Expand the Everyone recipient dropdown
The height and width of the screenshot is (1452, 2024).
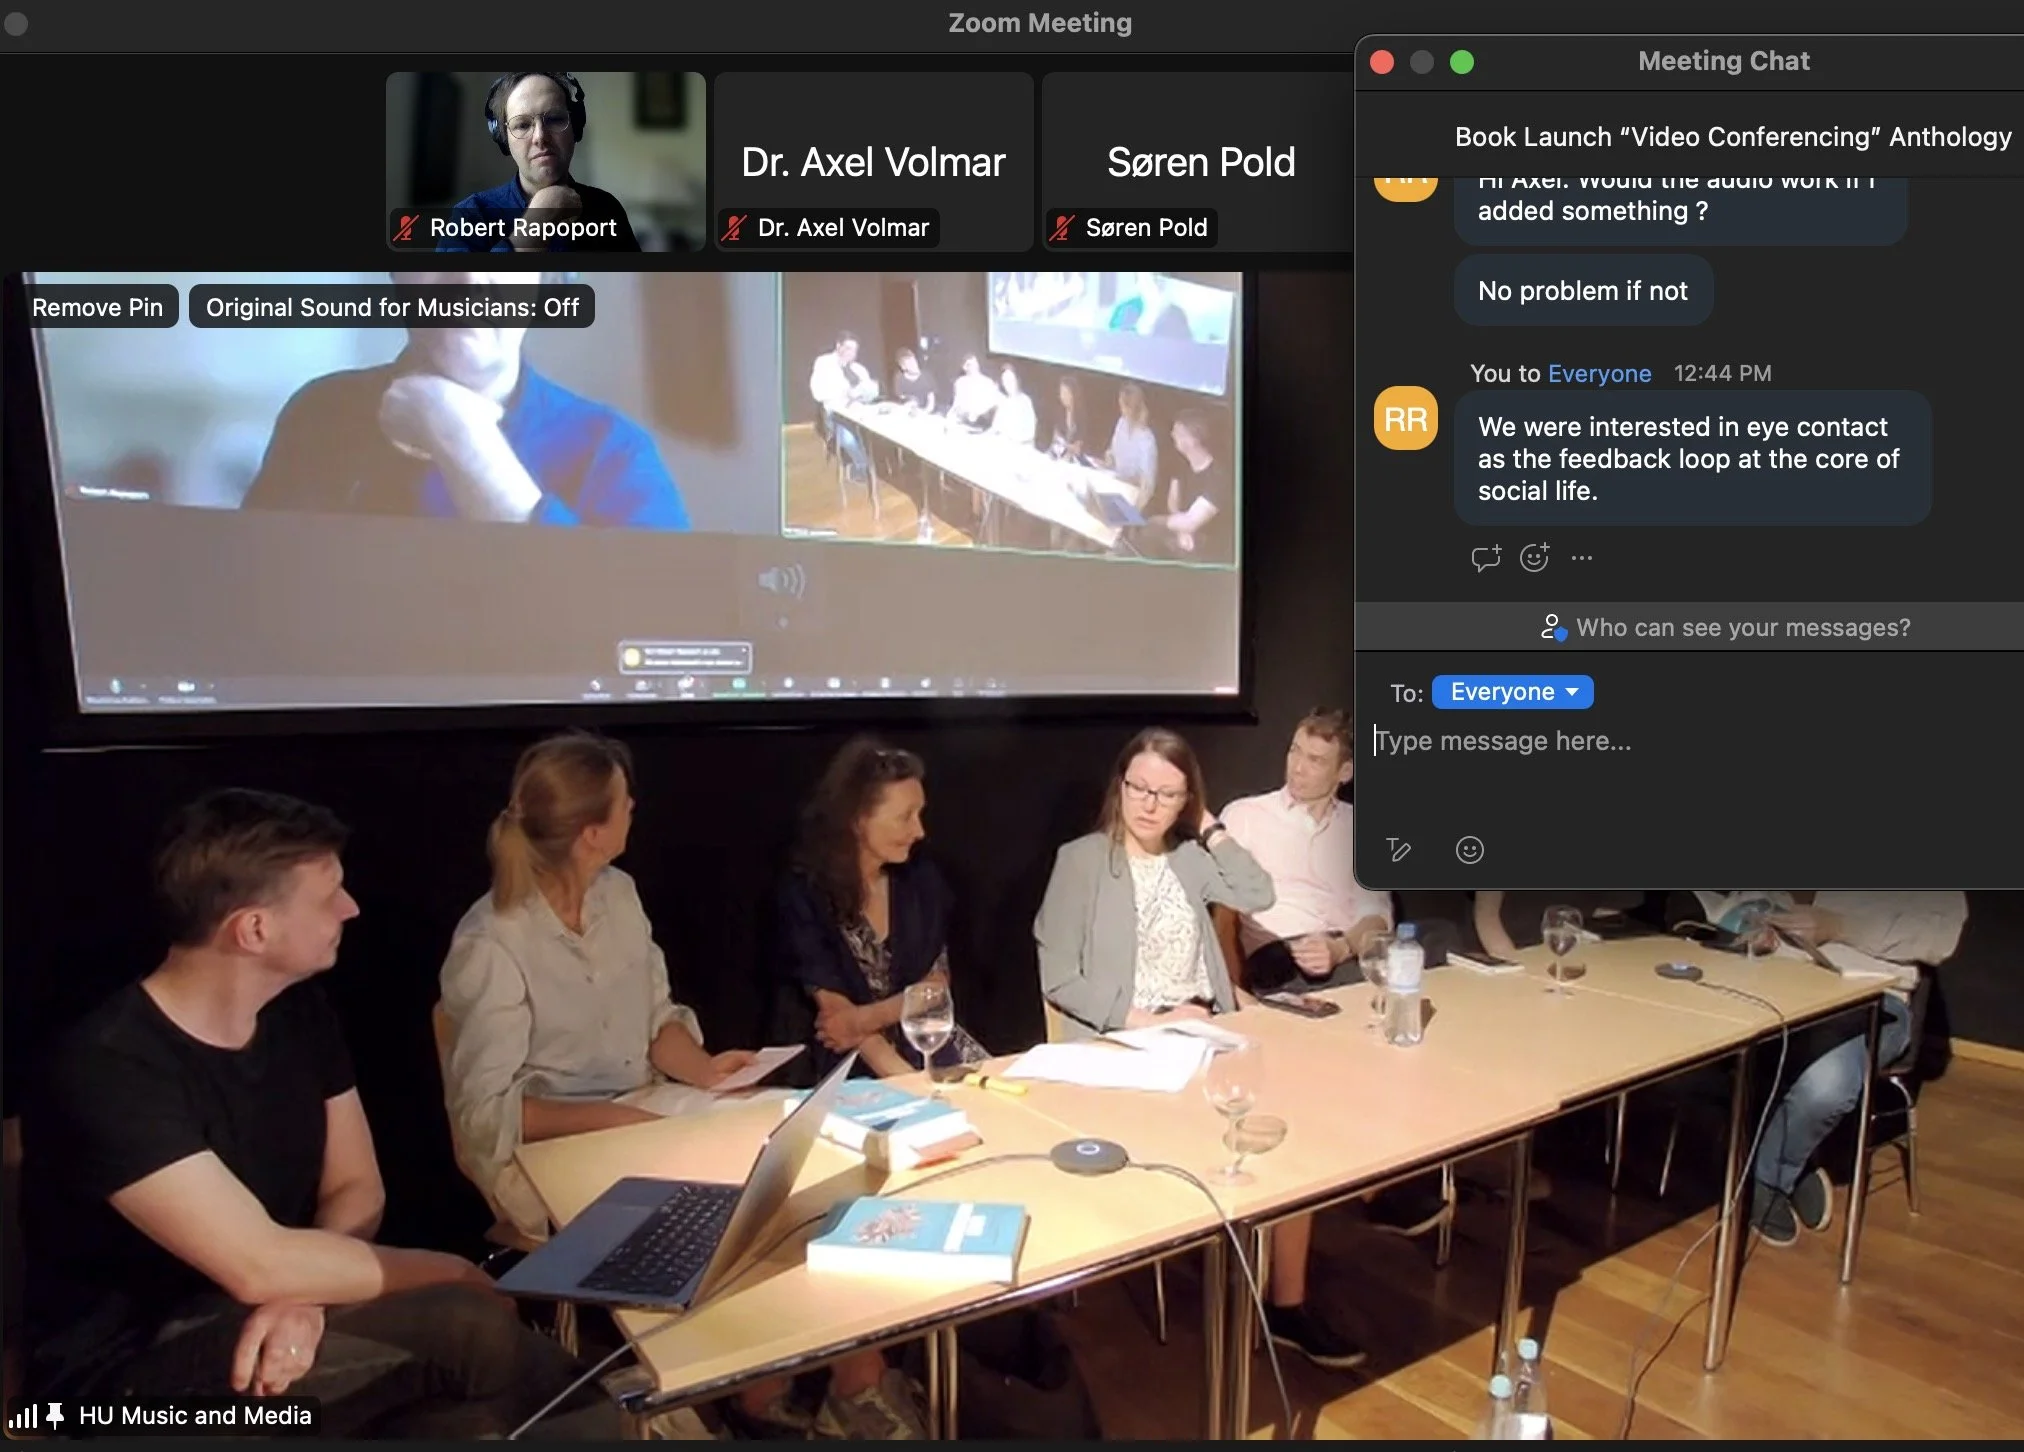(1512, 692)
